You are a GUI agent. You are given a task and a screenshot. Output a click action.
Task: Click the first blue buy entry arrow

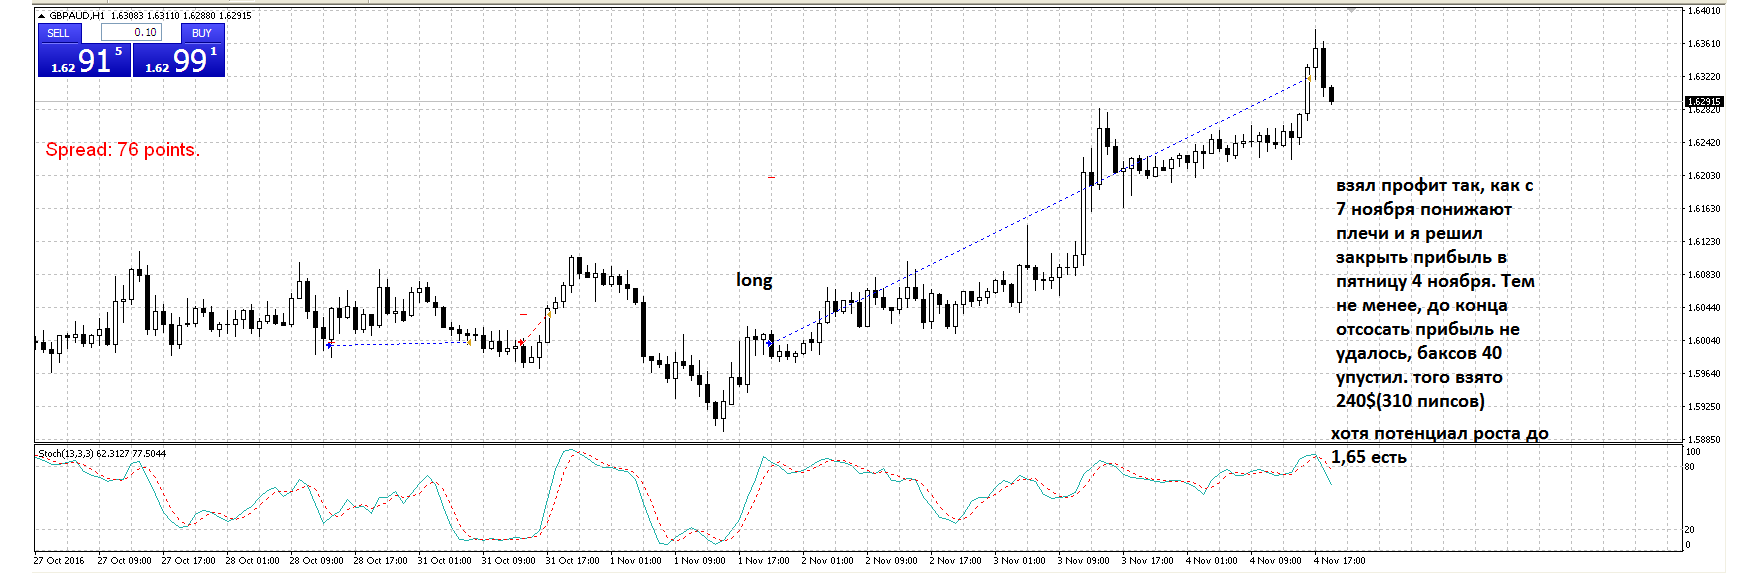pyautogui.click(x=329, y=345)
